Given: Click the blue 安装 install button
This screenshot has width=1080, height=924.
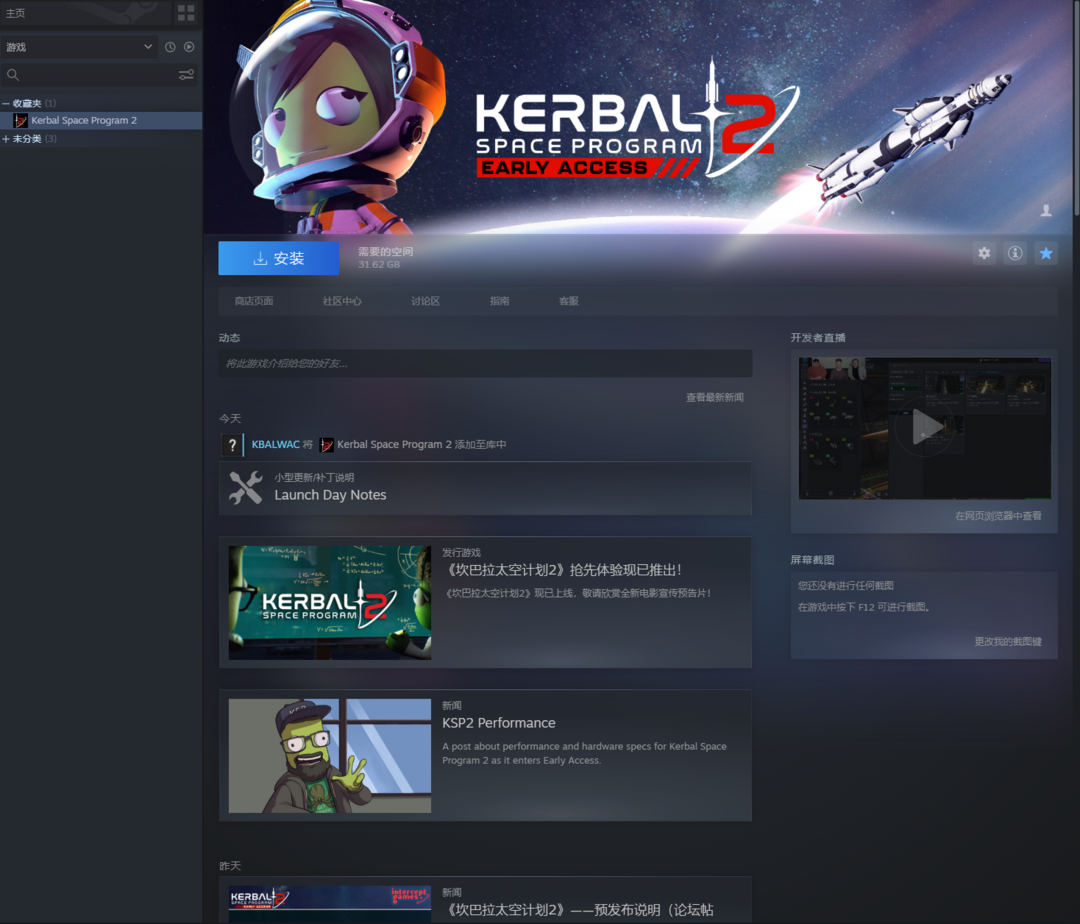Looking at the screenshot, I should [x=279, y=258].
